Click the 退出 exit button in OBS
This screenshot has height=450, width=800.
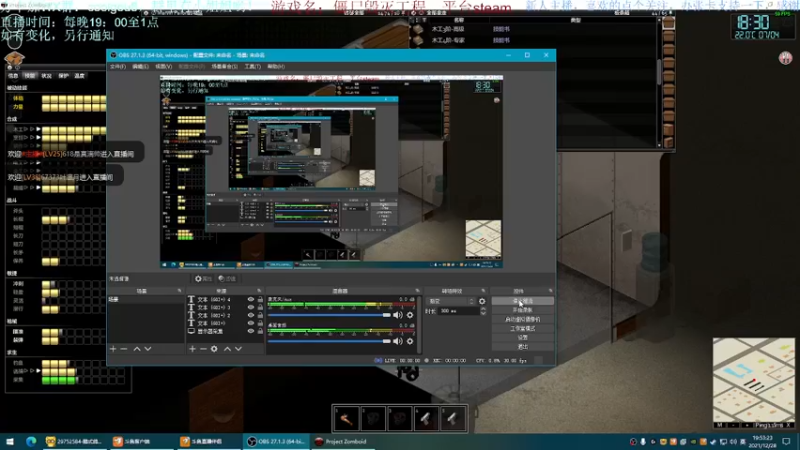coord(522,347)
